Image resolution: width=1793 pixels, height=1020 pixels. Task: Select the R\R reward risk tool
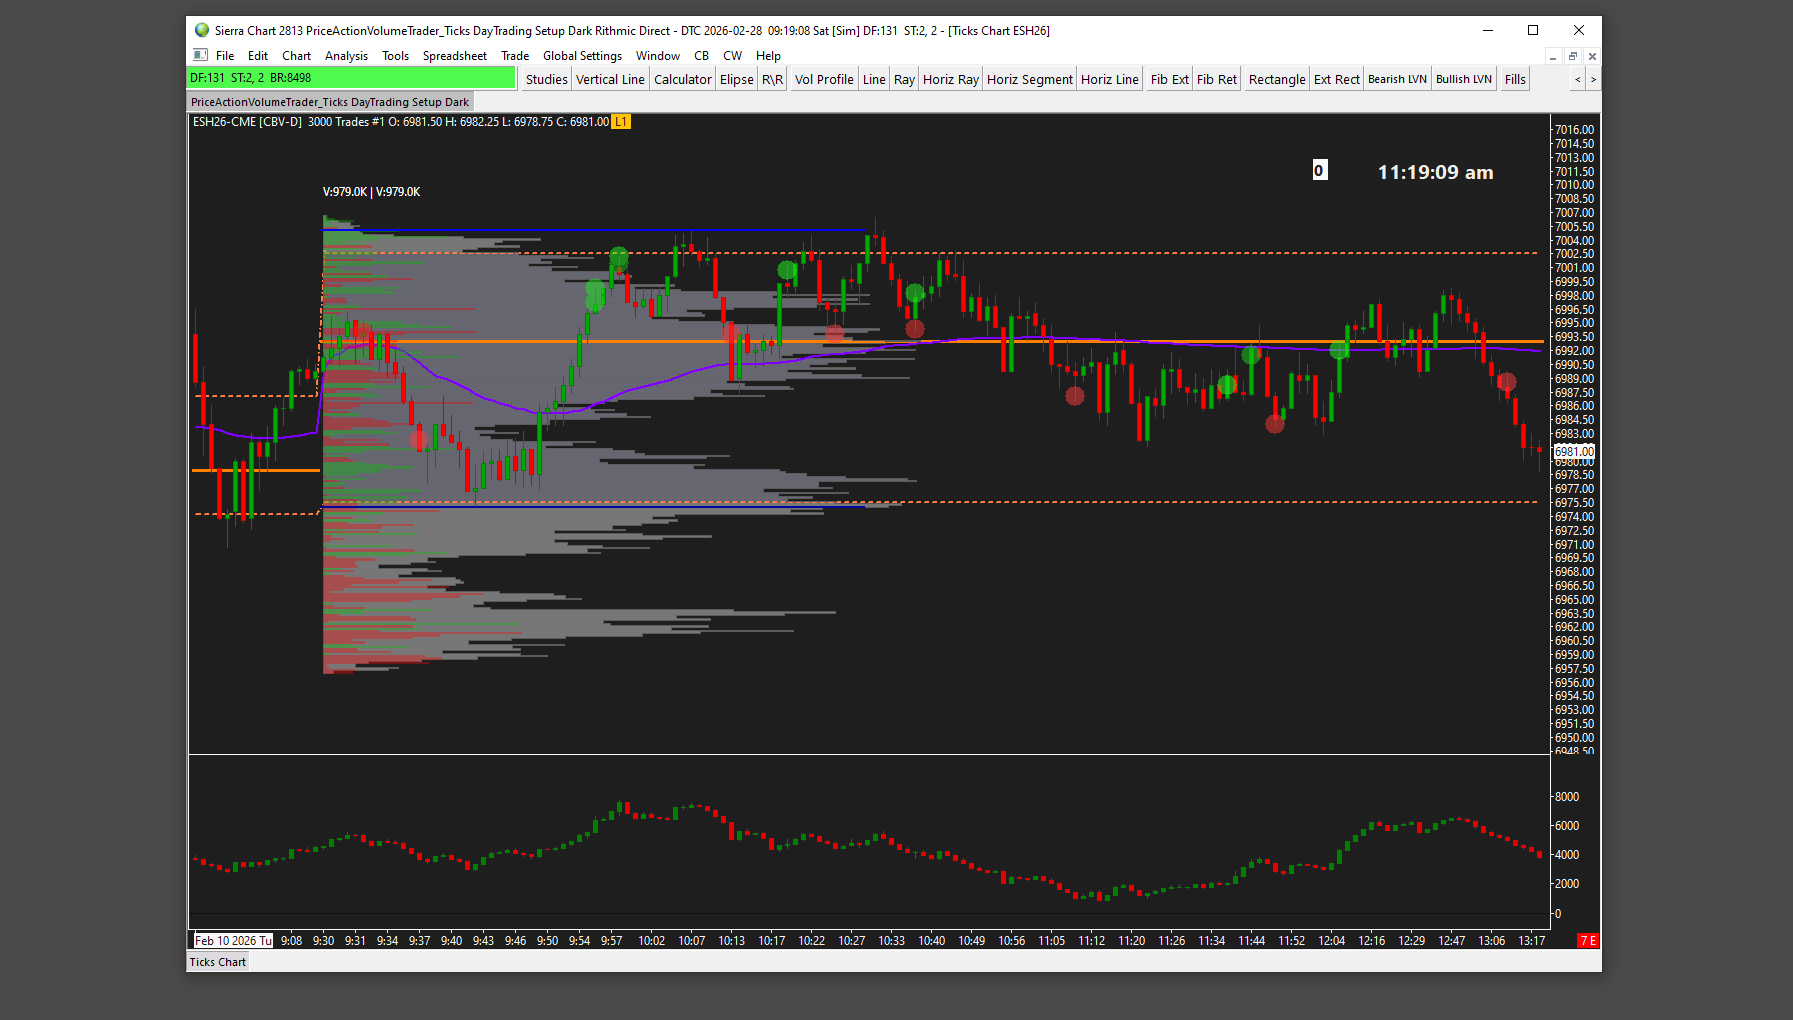773,79
